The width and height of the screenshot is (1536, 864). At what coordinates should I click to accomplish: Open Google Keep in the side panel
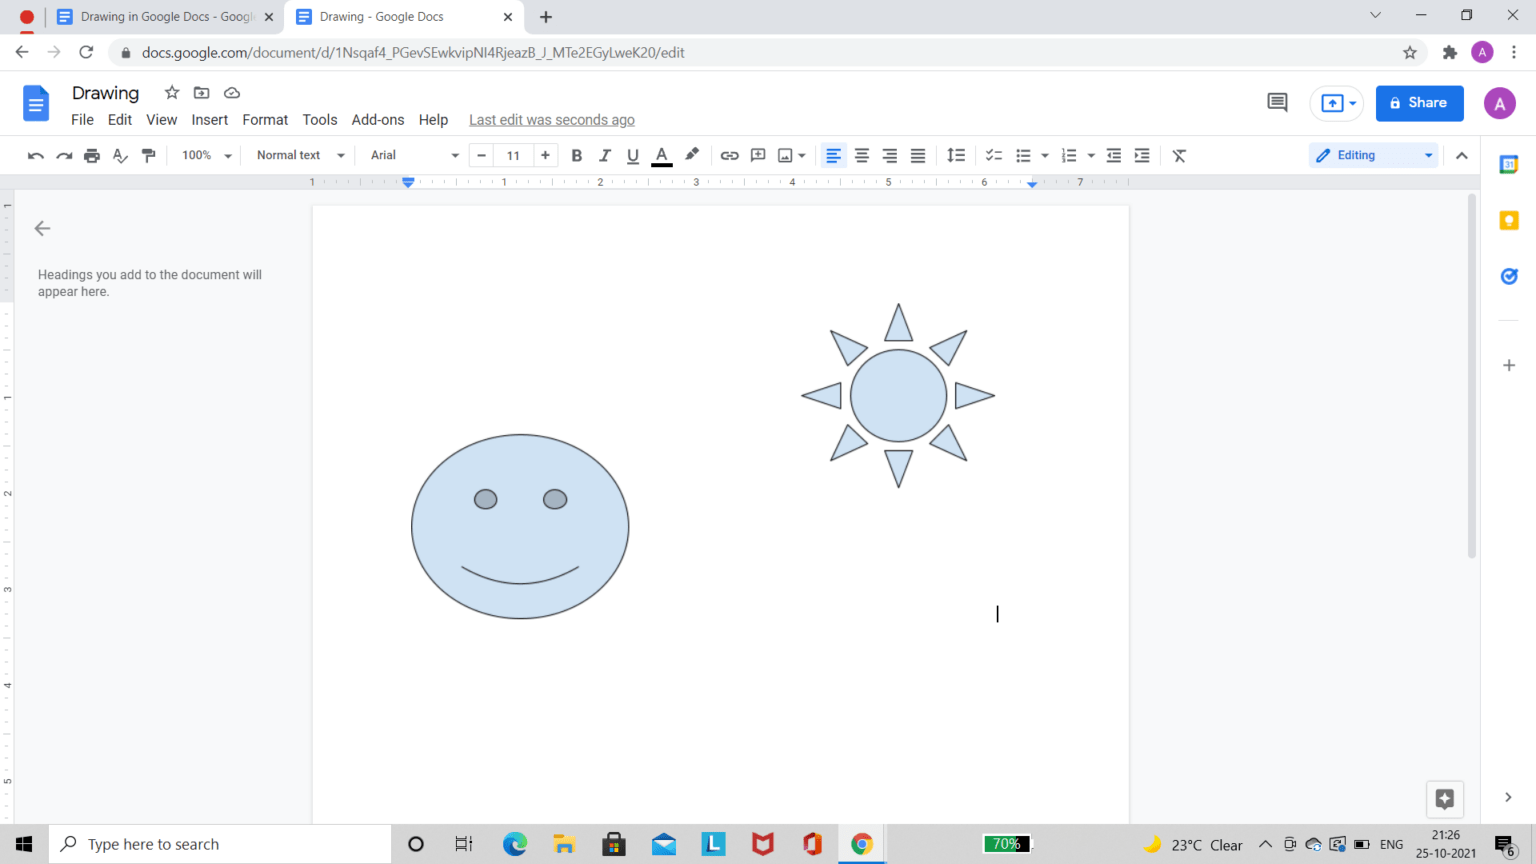pyautogui.click(x=1509, y=220)
